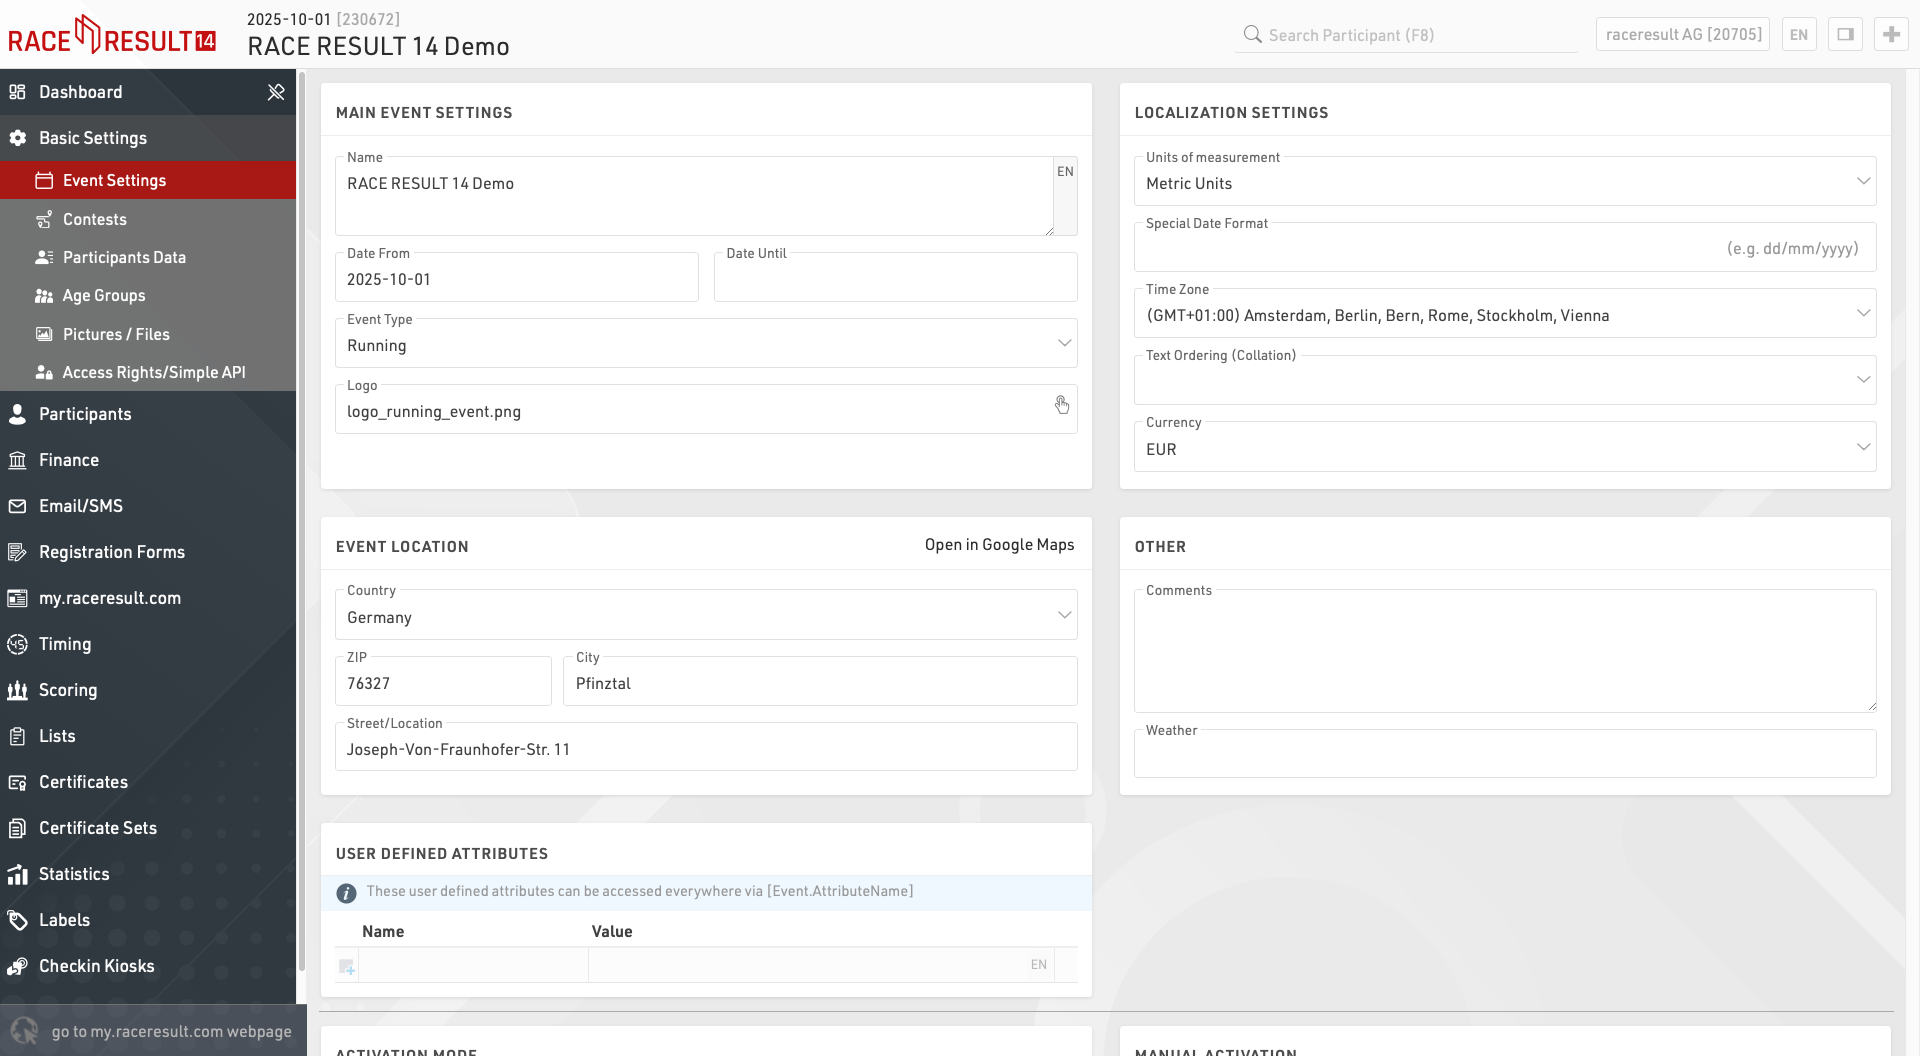Click the Certificate Sets icon
The image size is (1920, 1056).
[17, 828]
